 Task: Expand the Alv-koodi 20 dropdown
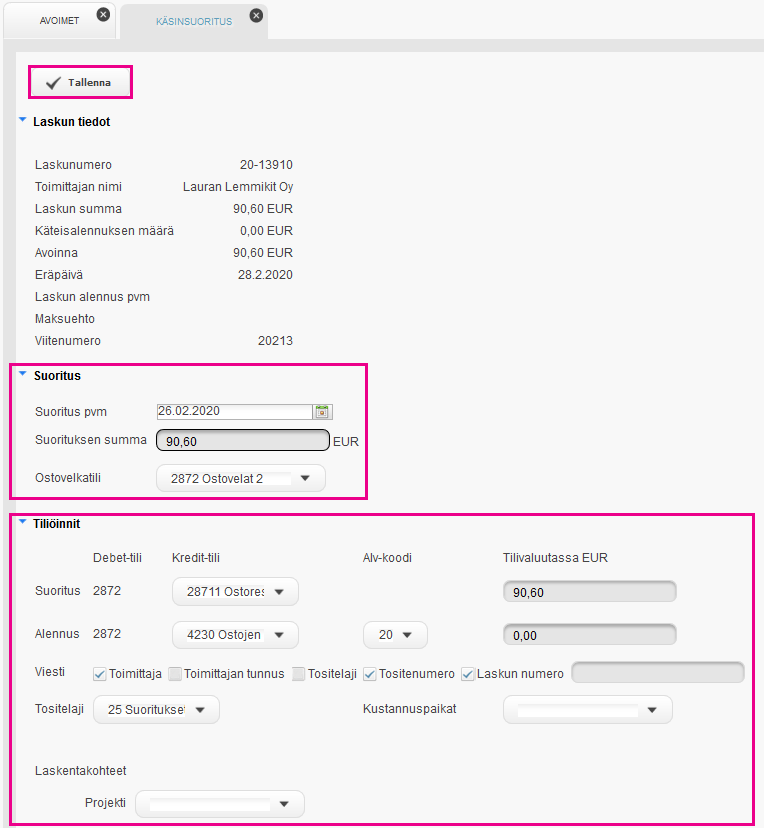[394, 634]
